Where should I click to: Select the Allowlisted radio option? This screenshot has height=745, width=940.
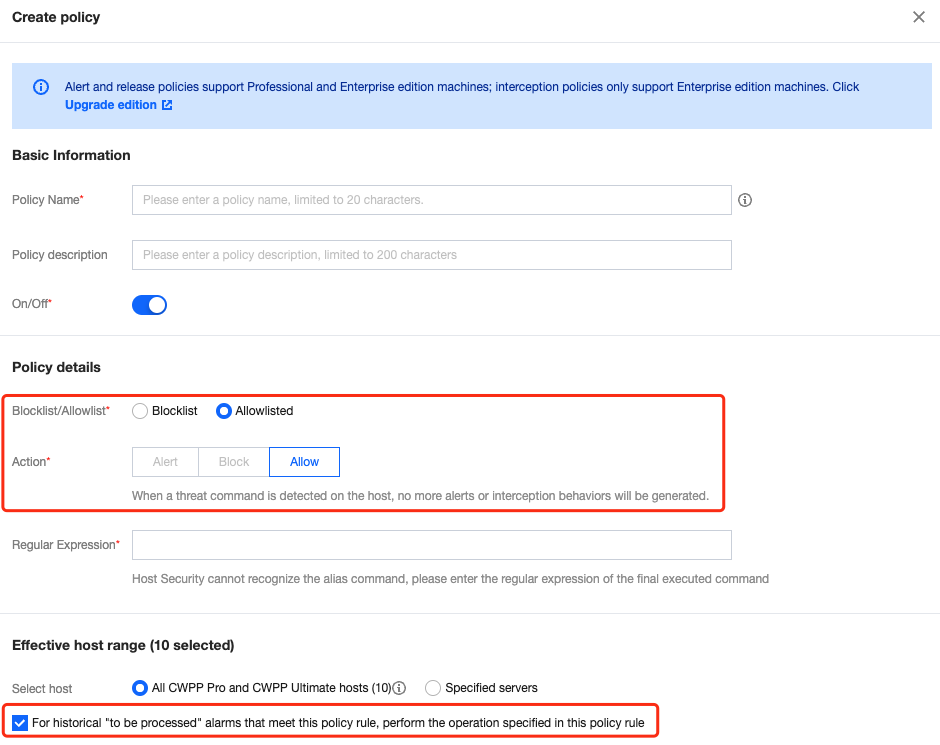pyautogui.click(x=225, y=411)
